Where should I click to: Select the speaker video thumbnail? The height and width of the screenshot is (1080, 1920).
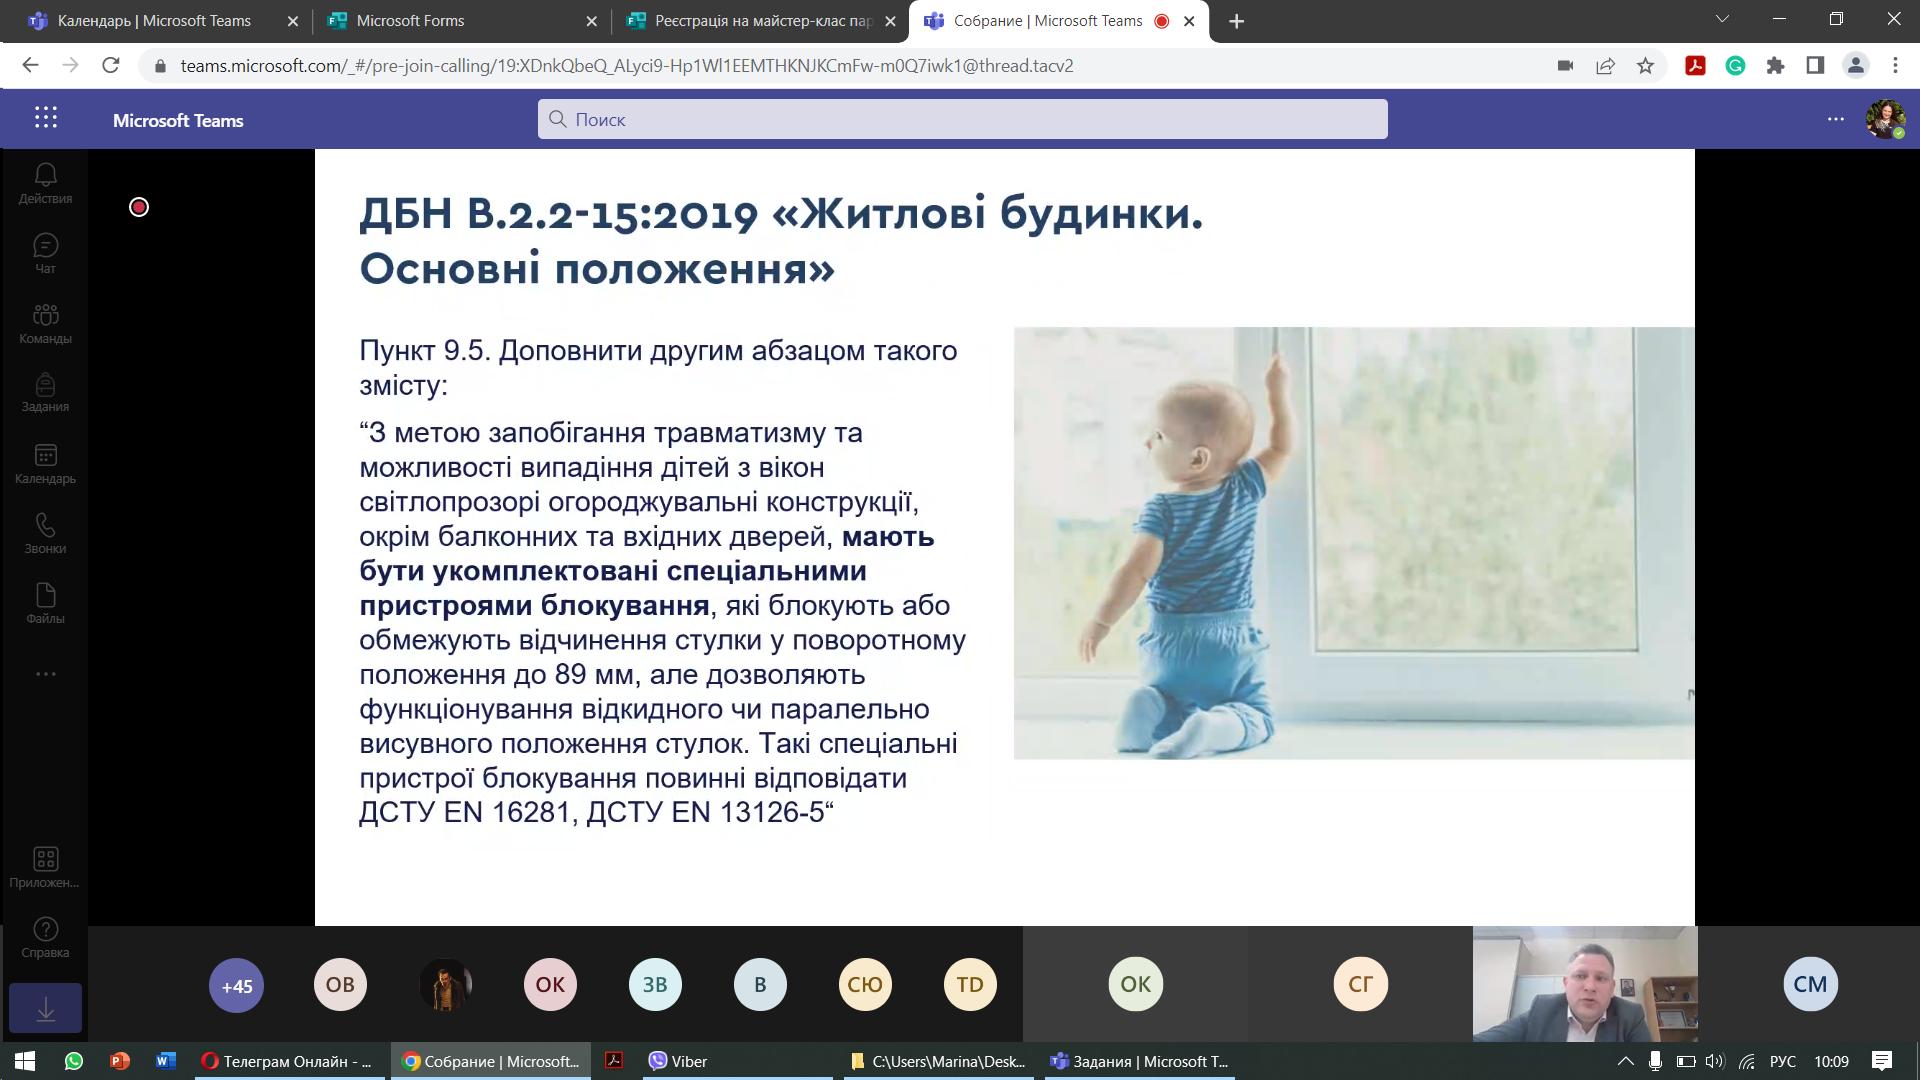tap(1584, 984)
